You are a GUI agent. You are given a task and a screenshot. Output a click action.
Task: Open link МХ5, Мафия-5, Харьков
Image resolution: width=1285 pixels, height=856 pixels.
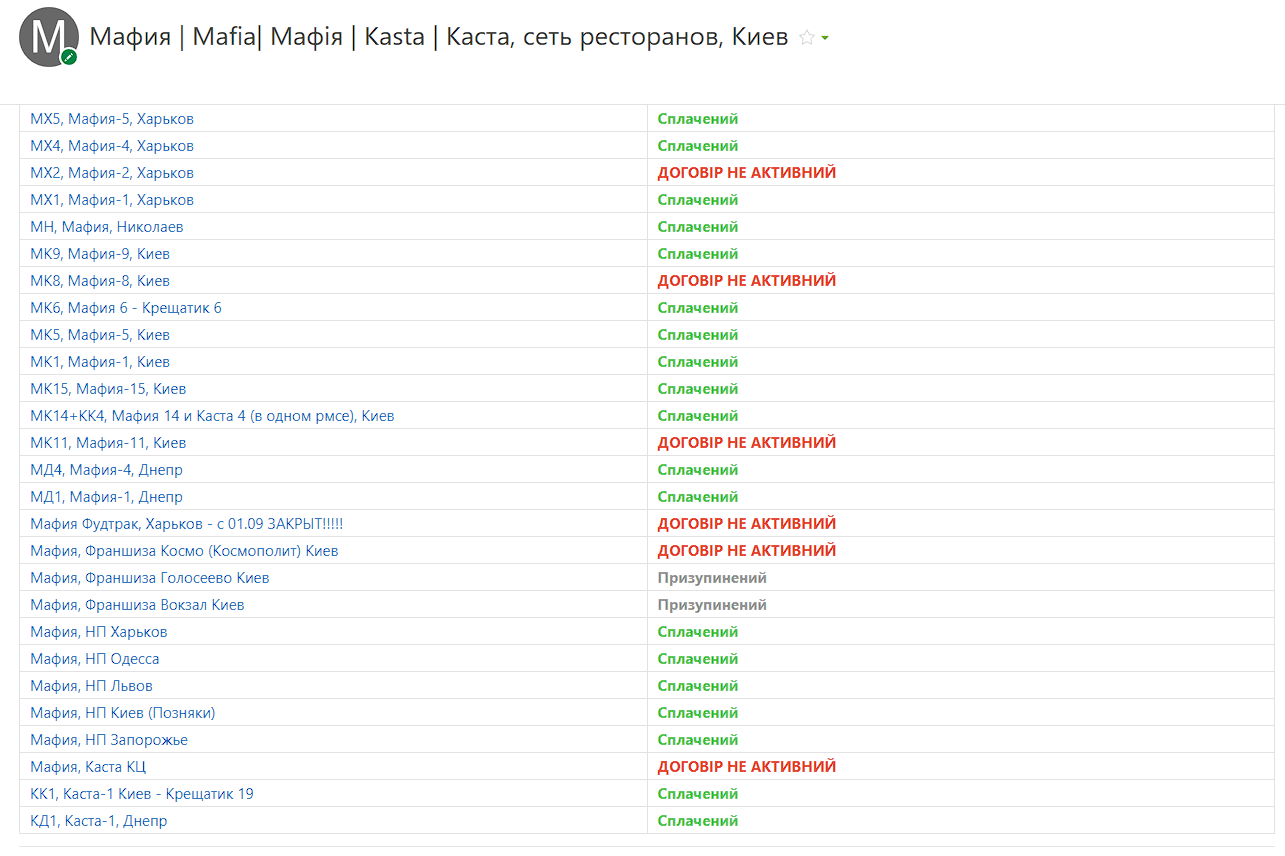point(112,119)
